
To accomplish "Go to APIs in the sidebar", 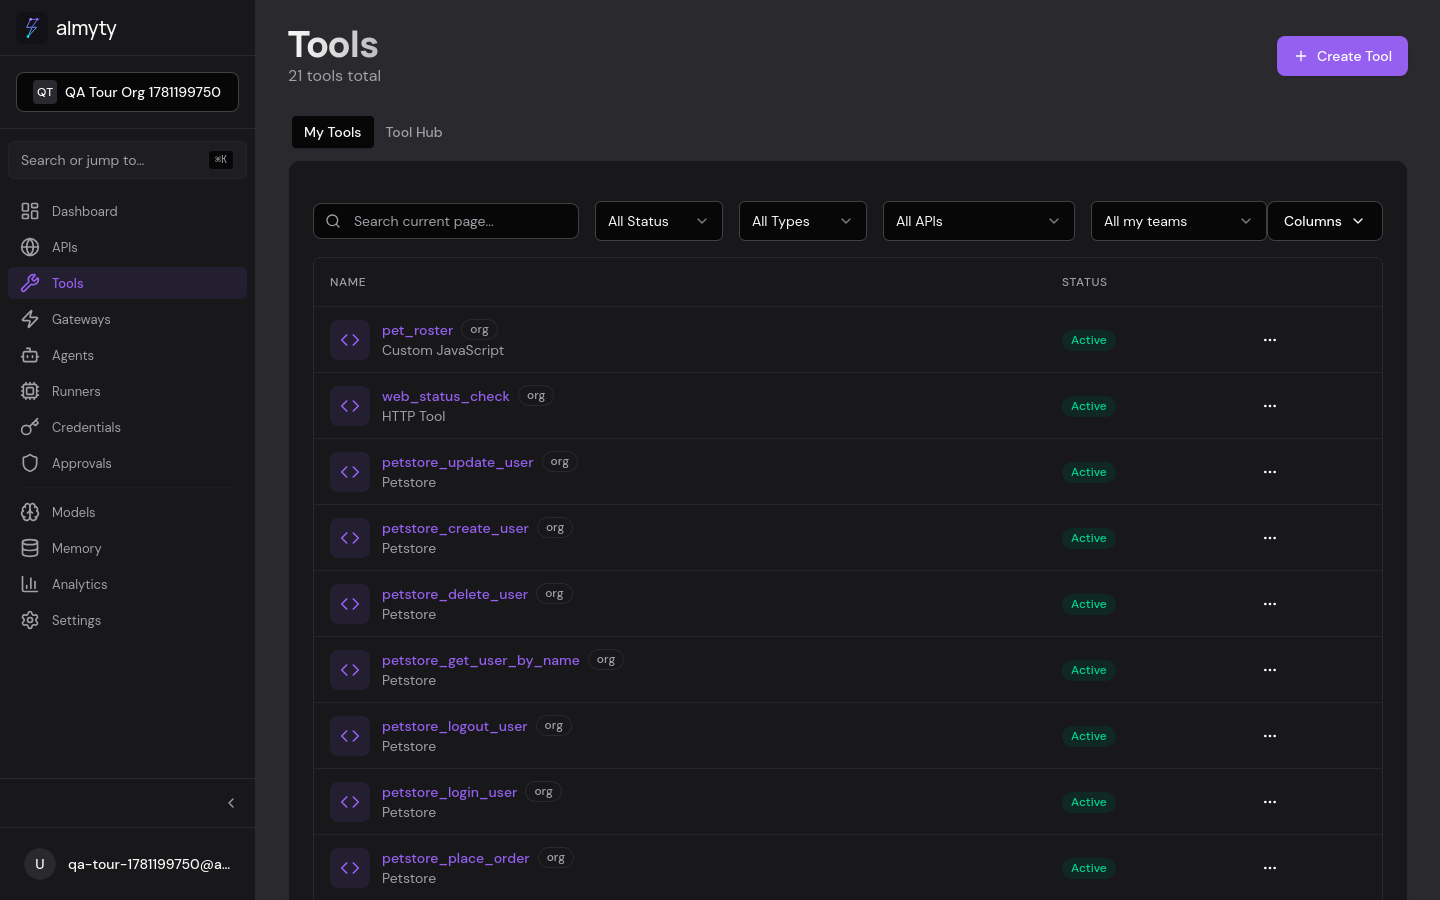I will tap(127, 247).
